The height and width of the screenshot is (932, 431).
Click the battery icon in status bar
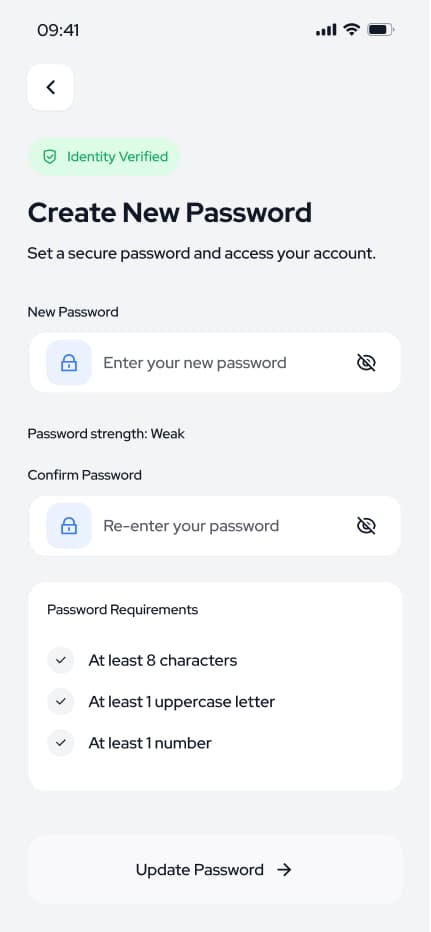[380, 30]
